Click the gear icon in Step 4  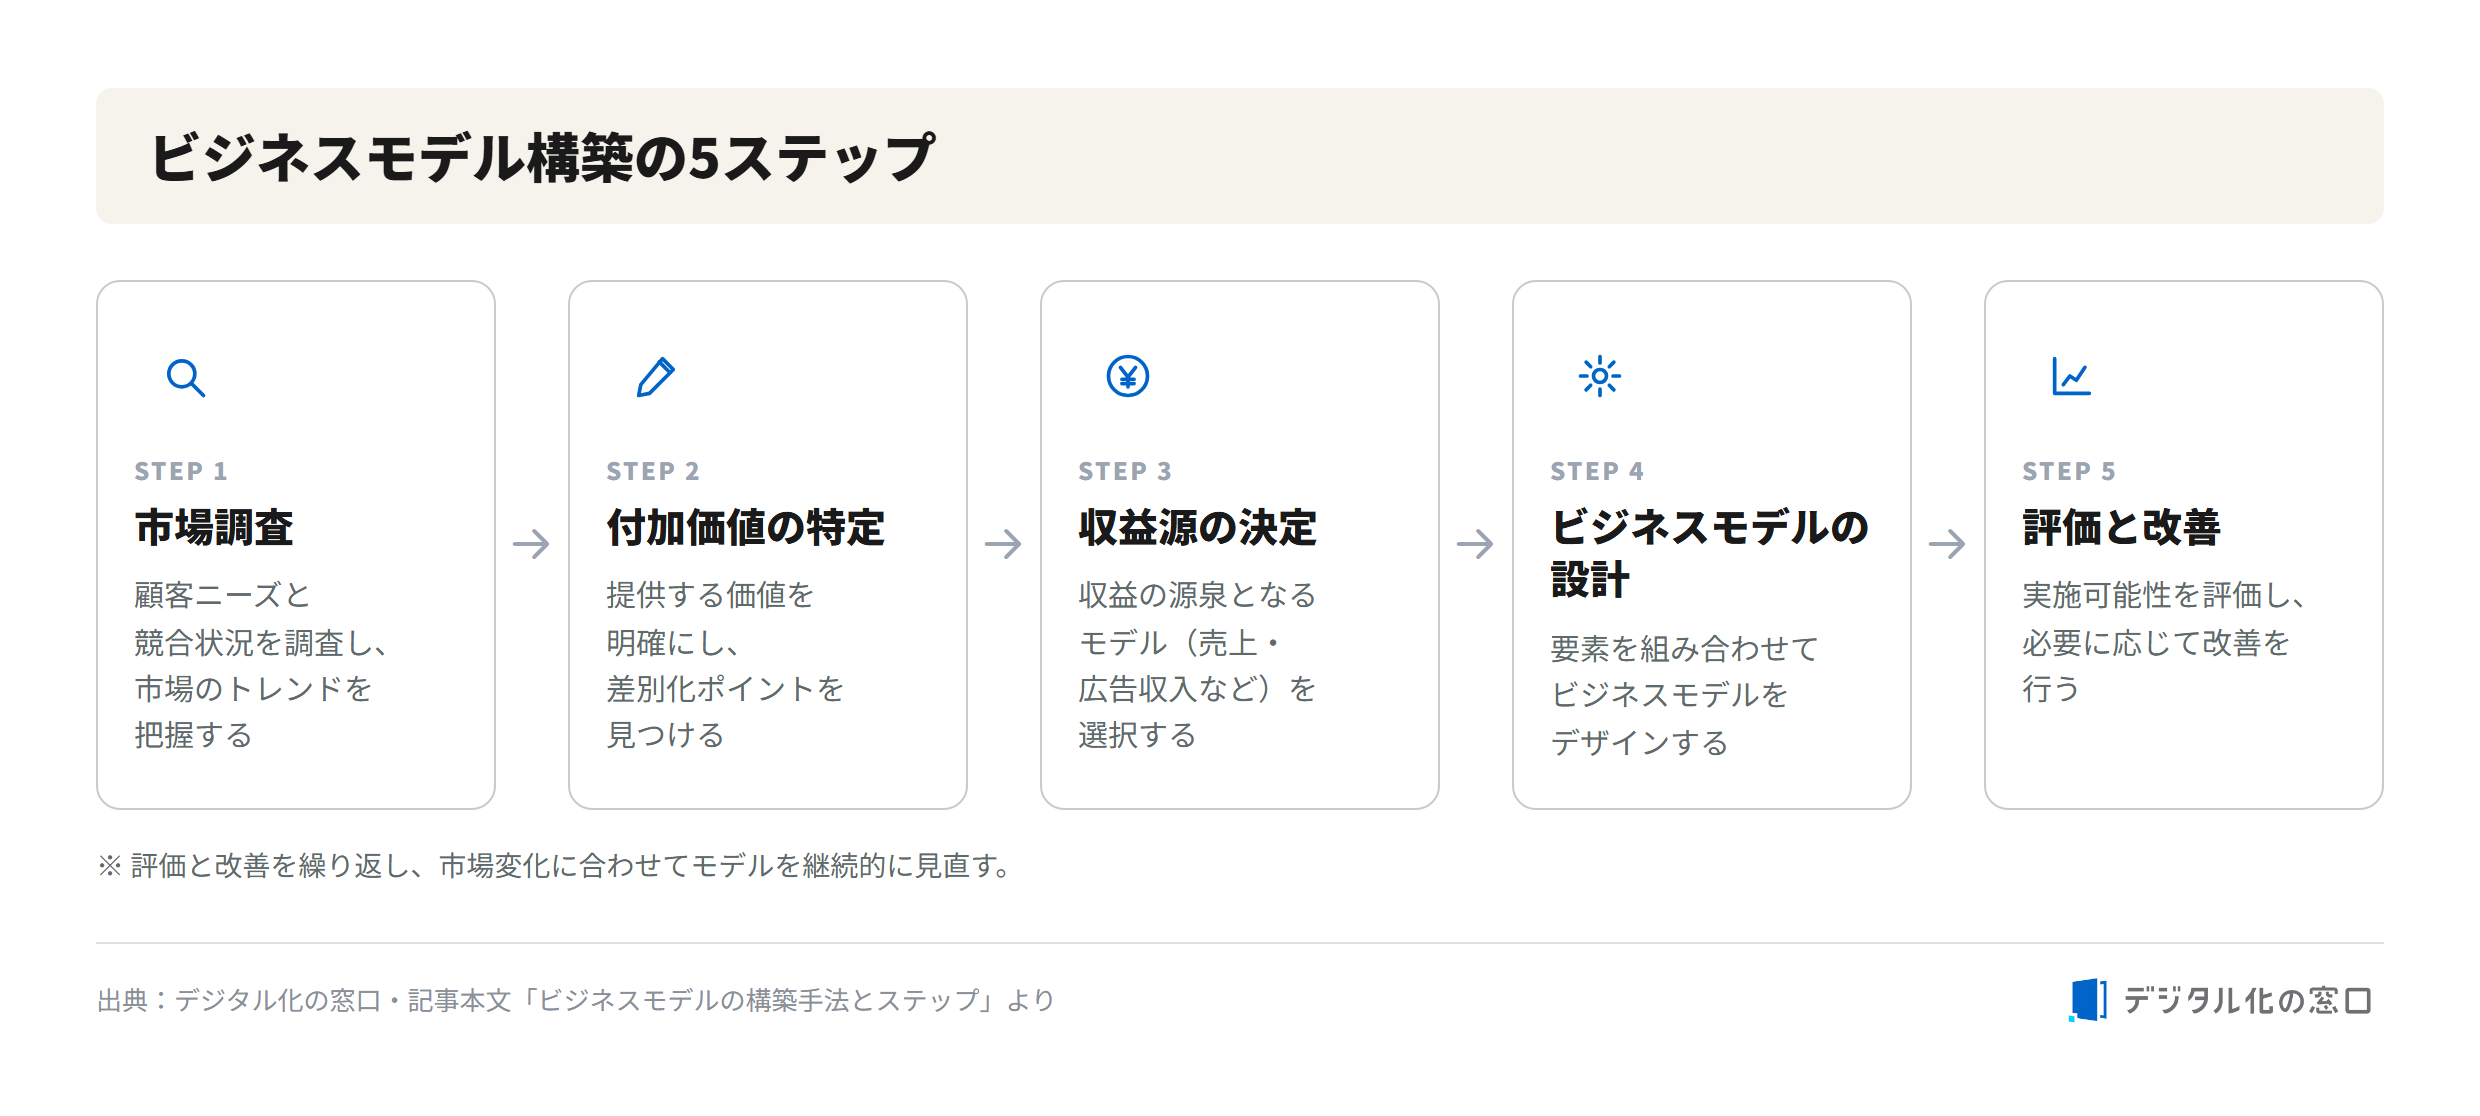click(x=1600, y=376)
